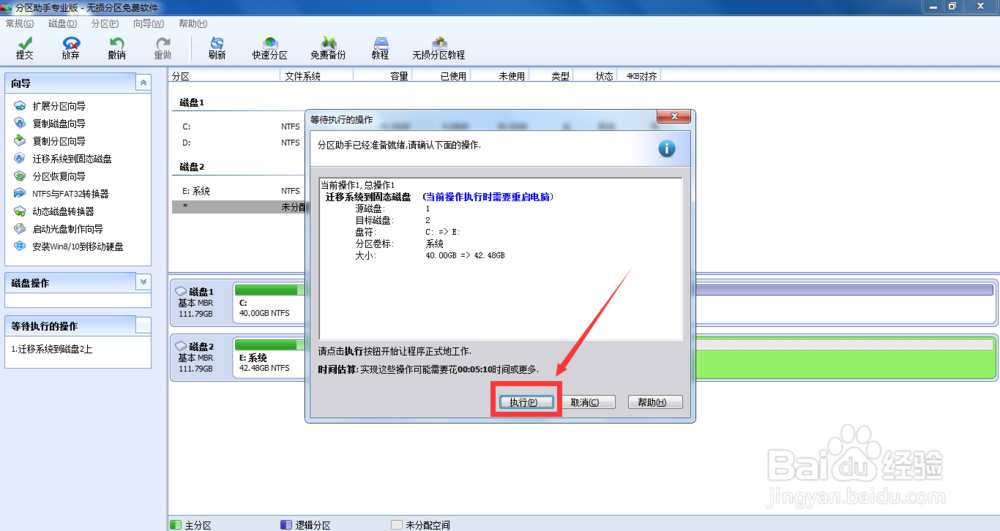This screenshot has width=1000, height=531.
Task: Open the 常规(G) menu
Action: tap(19, 24)
